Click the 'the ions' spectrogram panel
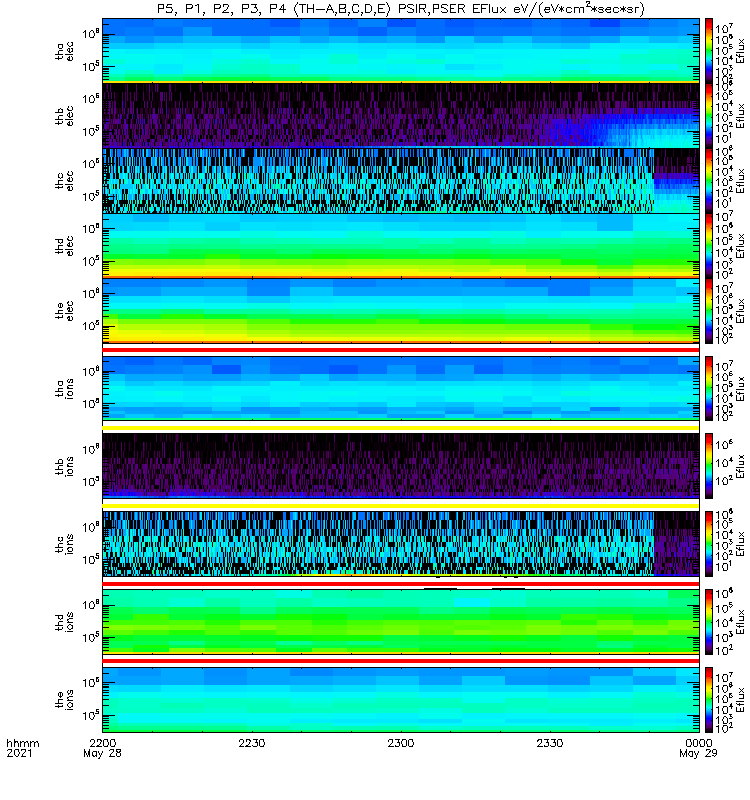Viewport: 750px width, 800px height. (401, 699)
